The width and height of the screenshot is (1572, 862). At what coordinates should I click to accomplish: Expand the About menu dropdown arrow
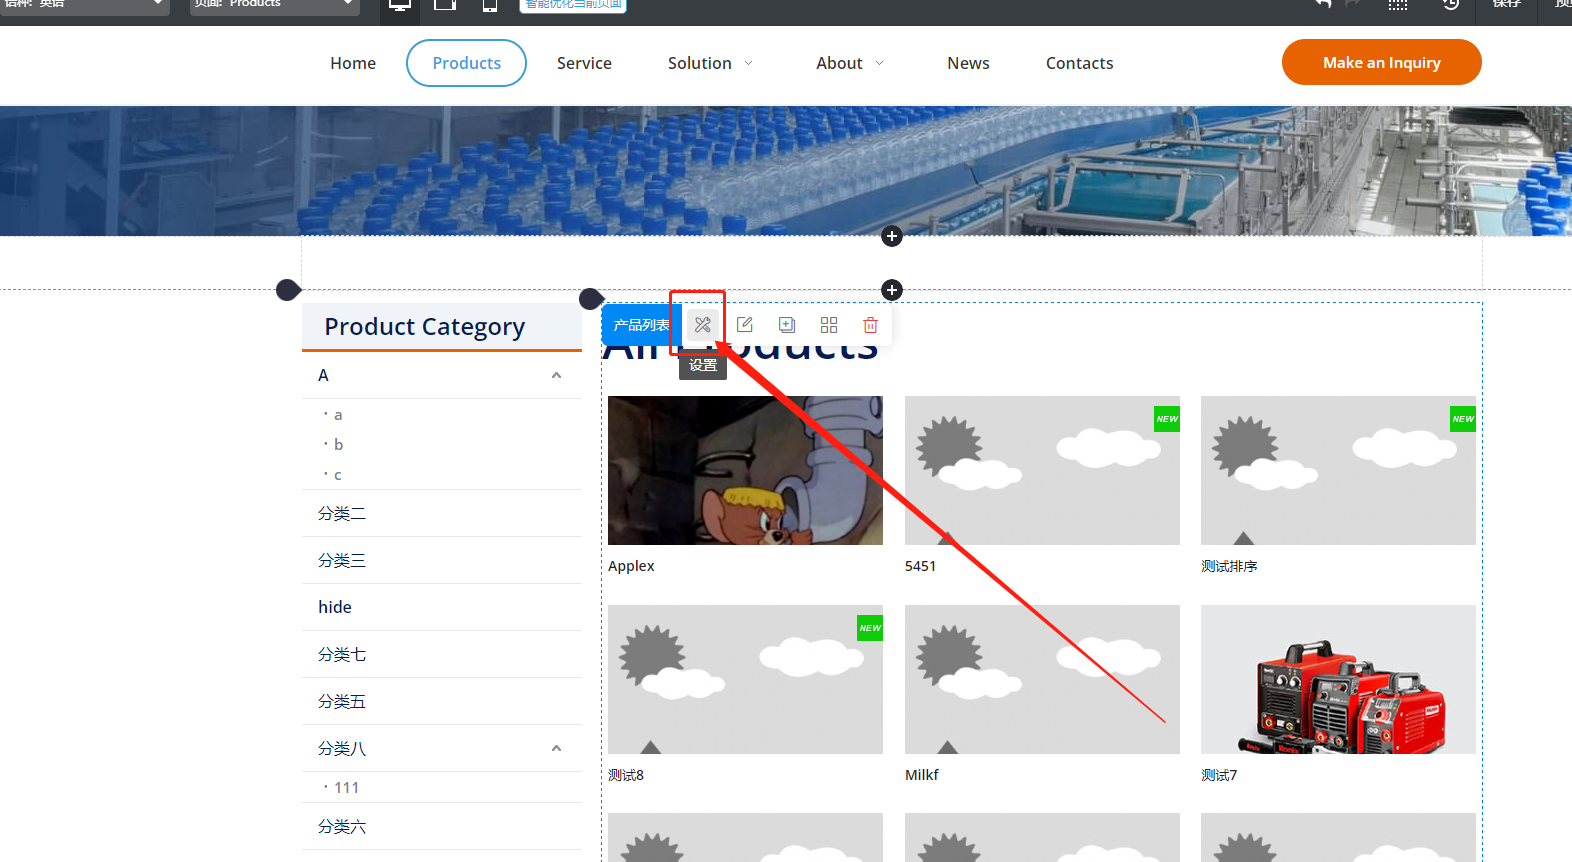coord(880,64)
